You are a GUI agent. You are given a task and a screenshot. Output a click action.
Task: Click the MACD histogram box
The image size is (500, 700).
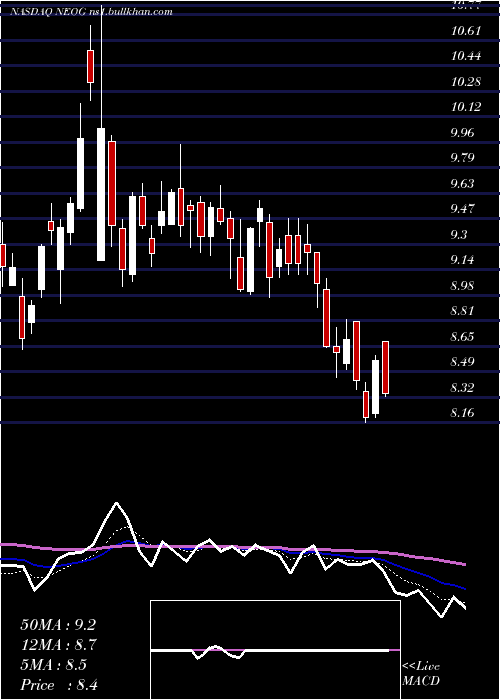(x=275, y=650)
